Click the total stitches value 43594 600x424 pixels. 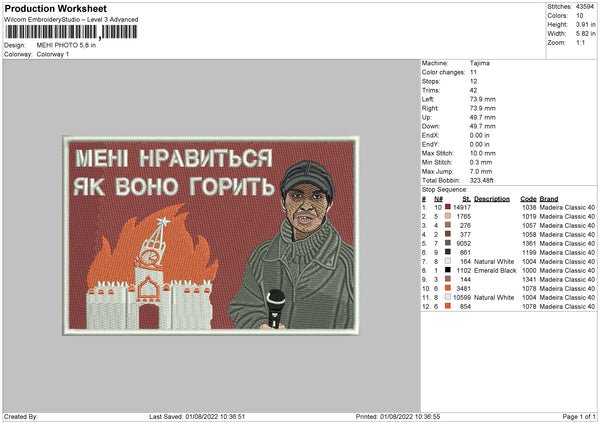[x=585, y=7]
